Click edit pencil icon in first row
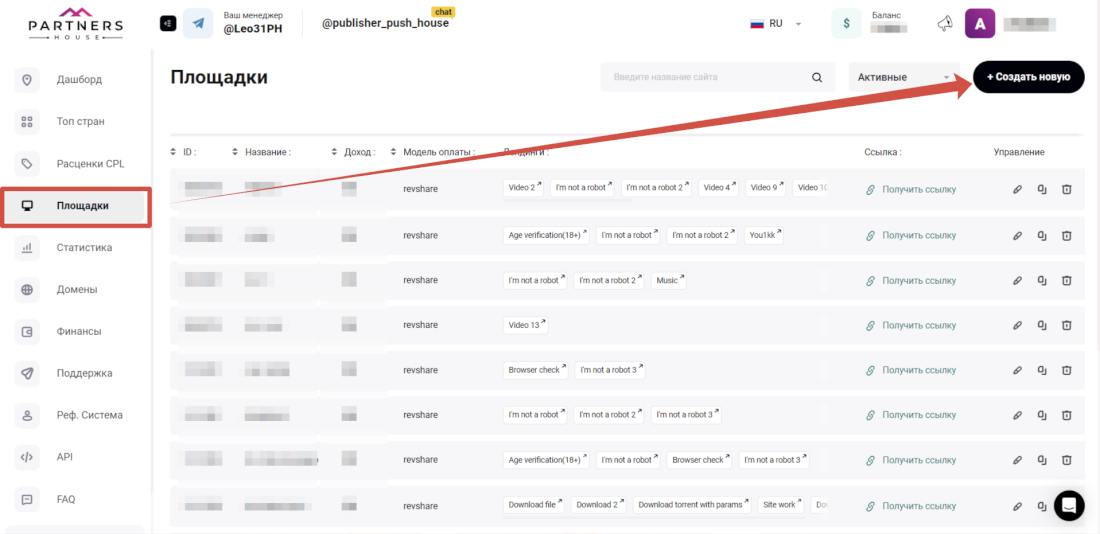Screen dimensions: 1100x534 coord(1017,188)
